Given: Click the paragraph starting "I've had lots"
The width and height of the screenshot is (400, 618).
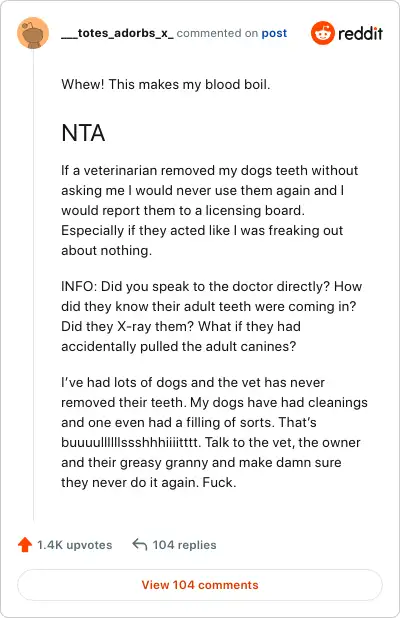Looking at the screenshot, I should point(214,432).
